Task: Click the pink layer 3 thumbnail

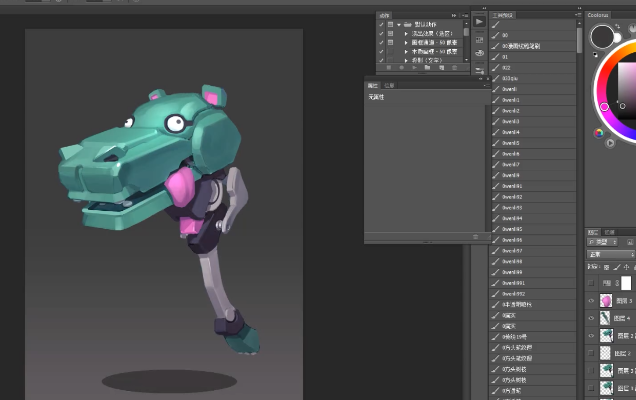Action: (x=606, y=300)
